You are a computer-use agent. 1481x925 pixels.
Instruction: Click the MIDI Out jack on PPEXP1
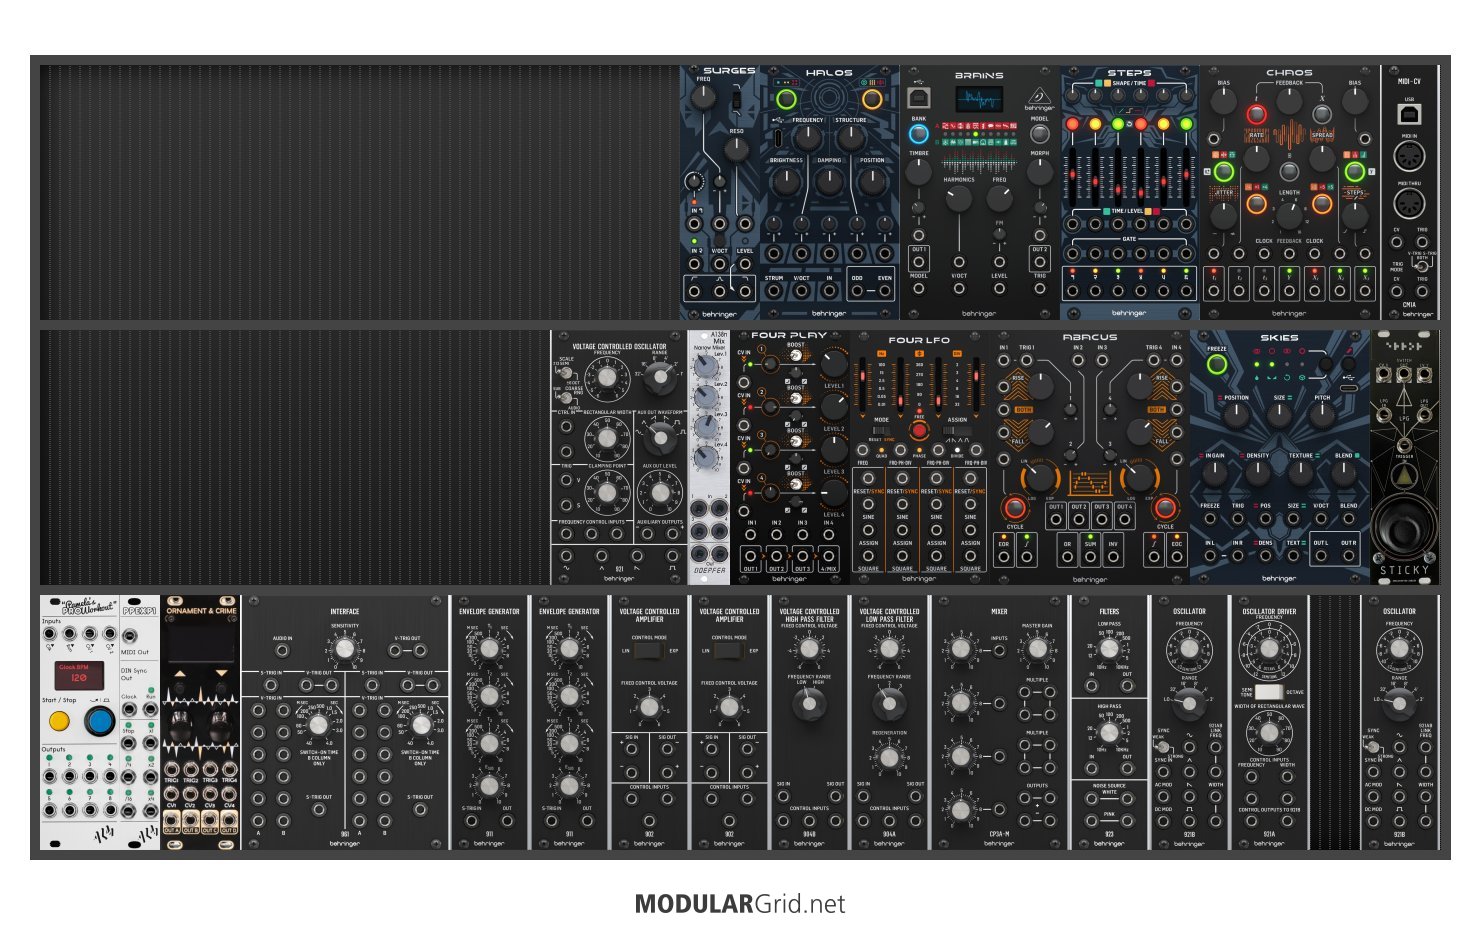129,636
